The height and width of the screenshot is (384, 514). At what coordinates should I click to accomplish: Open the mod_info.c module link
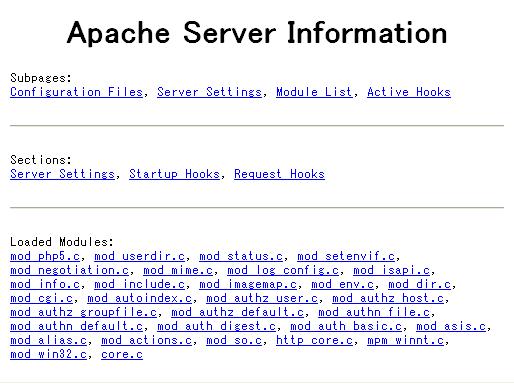click(45, 284)
